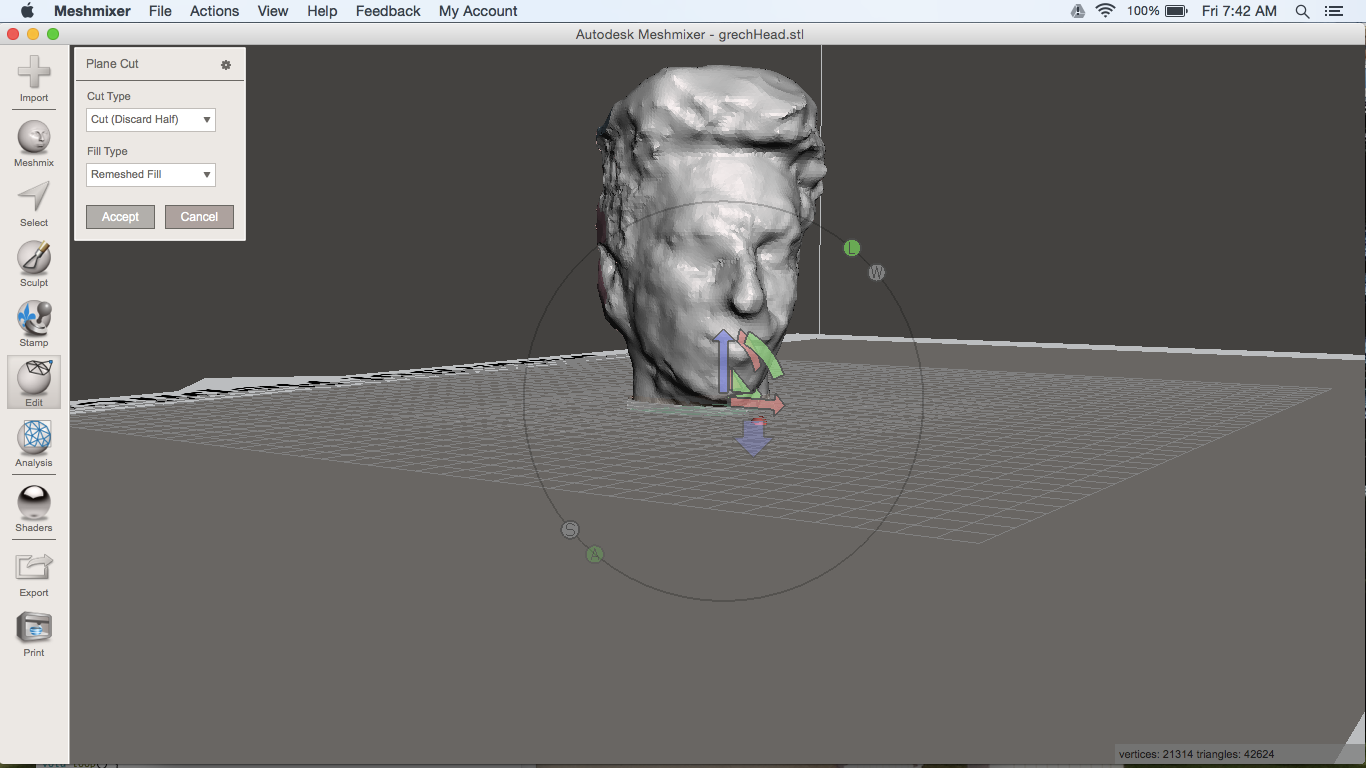Click the green rotation arc of gizmo
The height and width of the screenshot is (768, 1366).
(x=765, y=355)
